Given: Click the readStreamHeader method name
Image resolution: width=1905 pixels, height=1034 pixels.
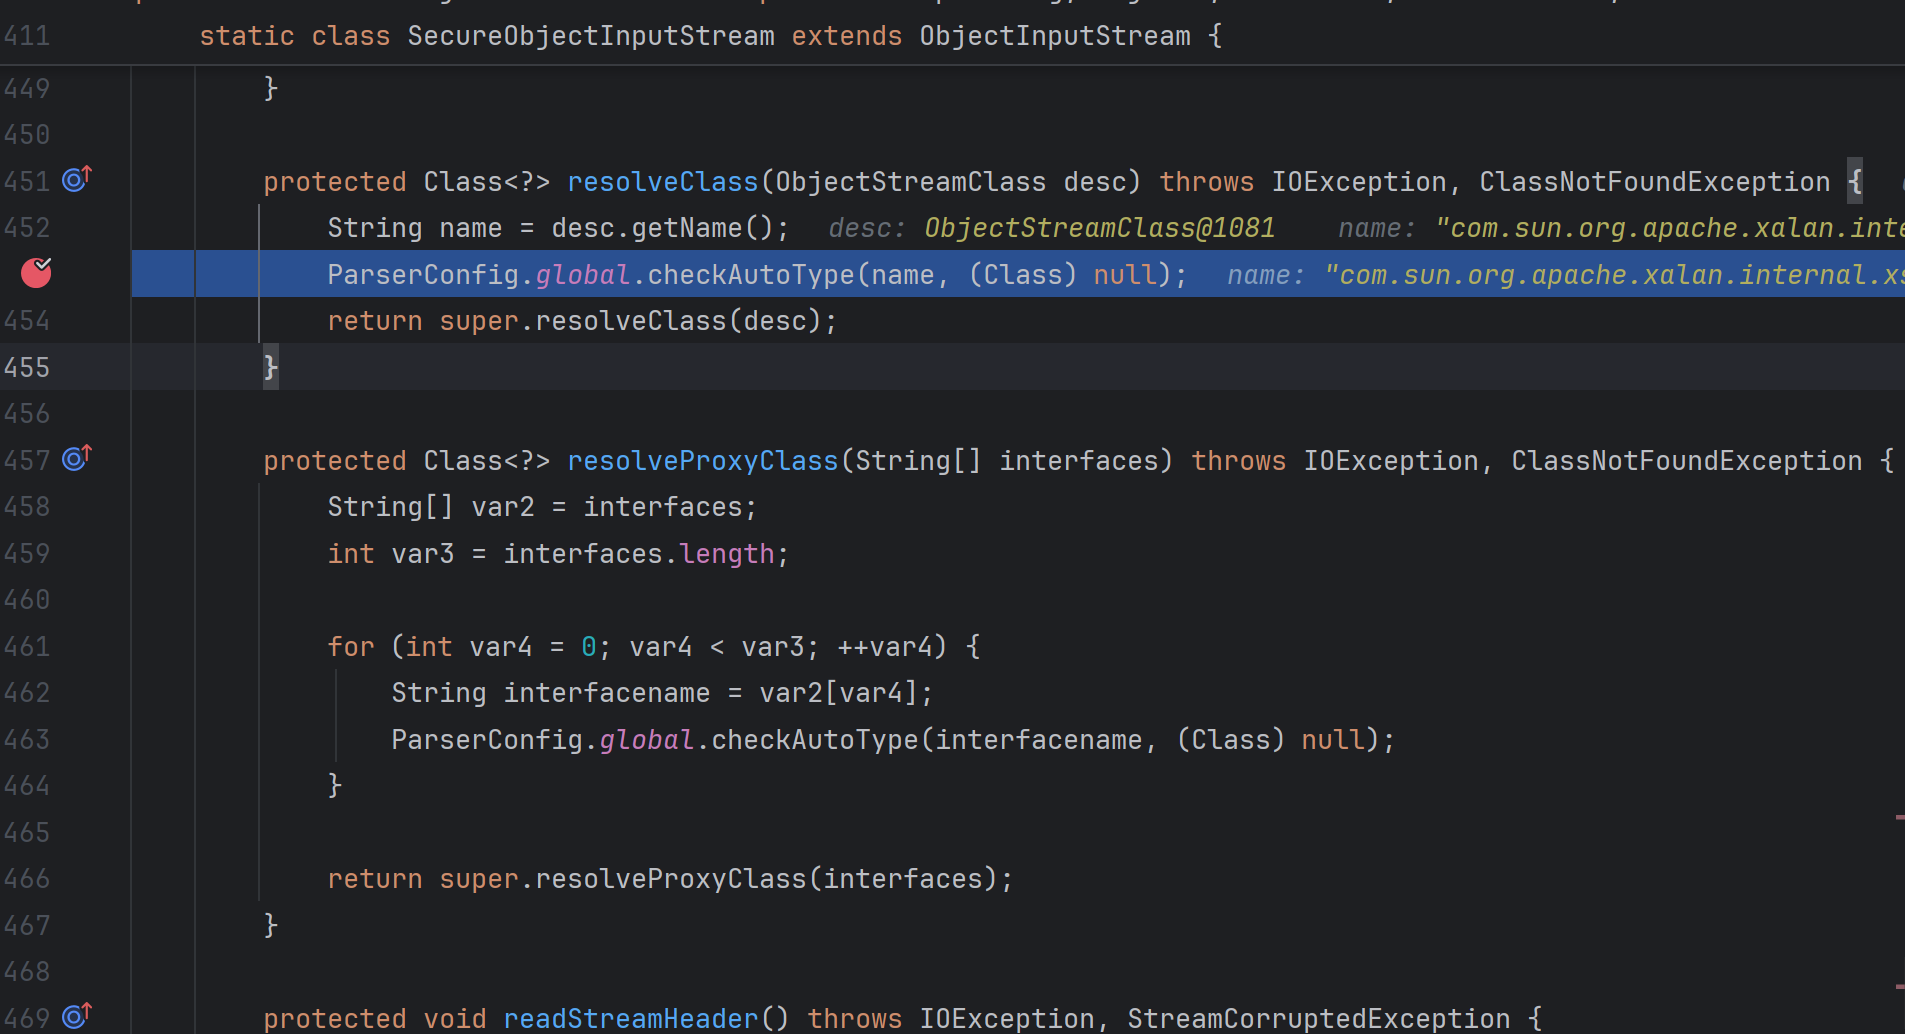Looking at the screenshot, I should pos(630,1019).
